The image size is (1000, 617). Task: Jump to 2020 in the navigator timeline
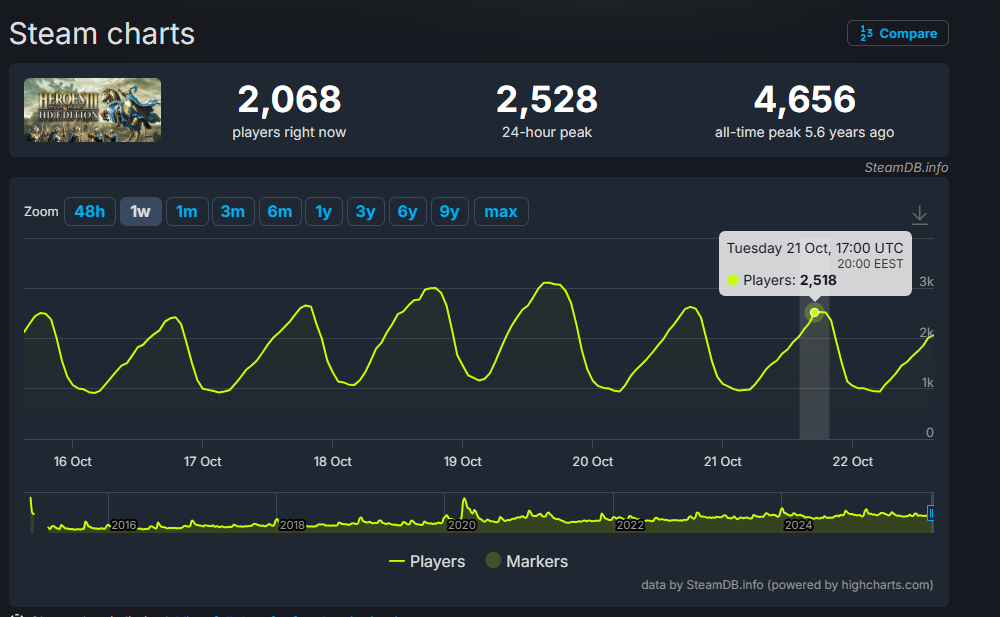(461, 525)
